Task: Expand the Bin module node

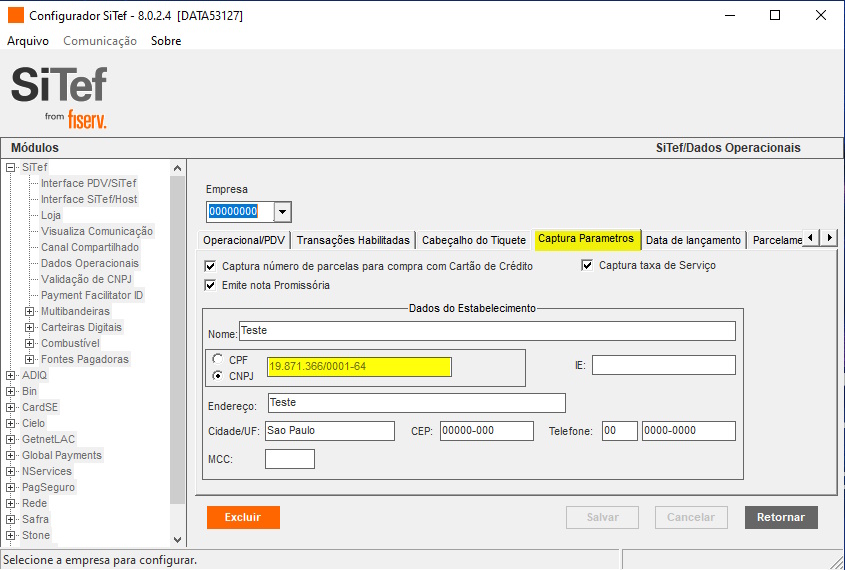Action: tap(10, 391)
